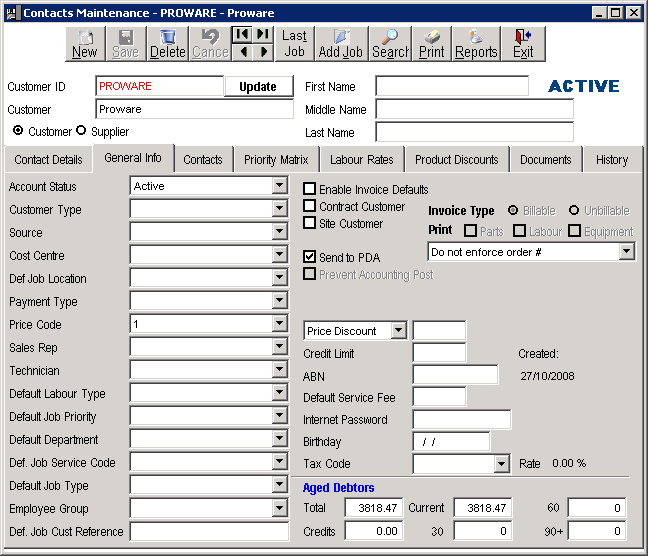Click the First Name input field
648x556 pixels.
point(452,86)
